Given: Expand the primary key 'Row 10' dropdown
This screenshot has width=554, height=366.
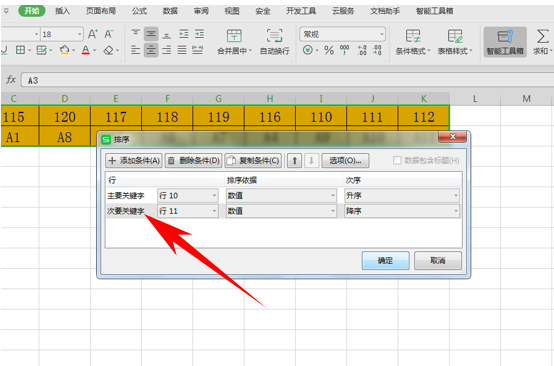Looking at the screenshot, I should point(188,195).
